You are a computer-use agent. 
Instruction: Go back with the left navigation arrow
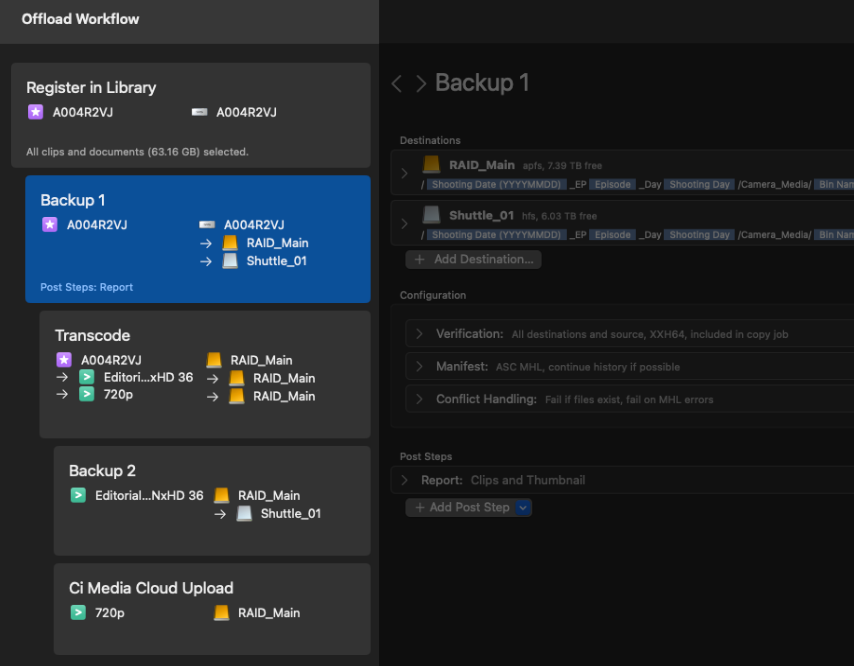click(x=397, y=83)
